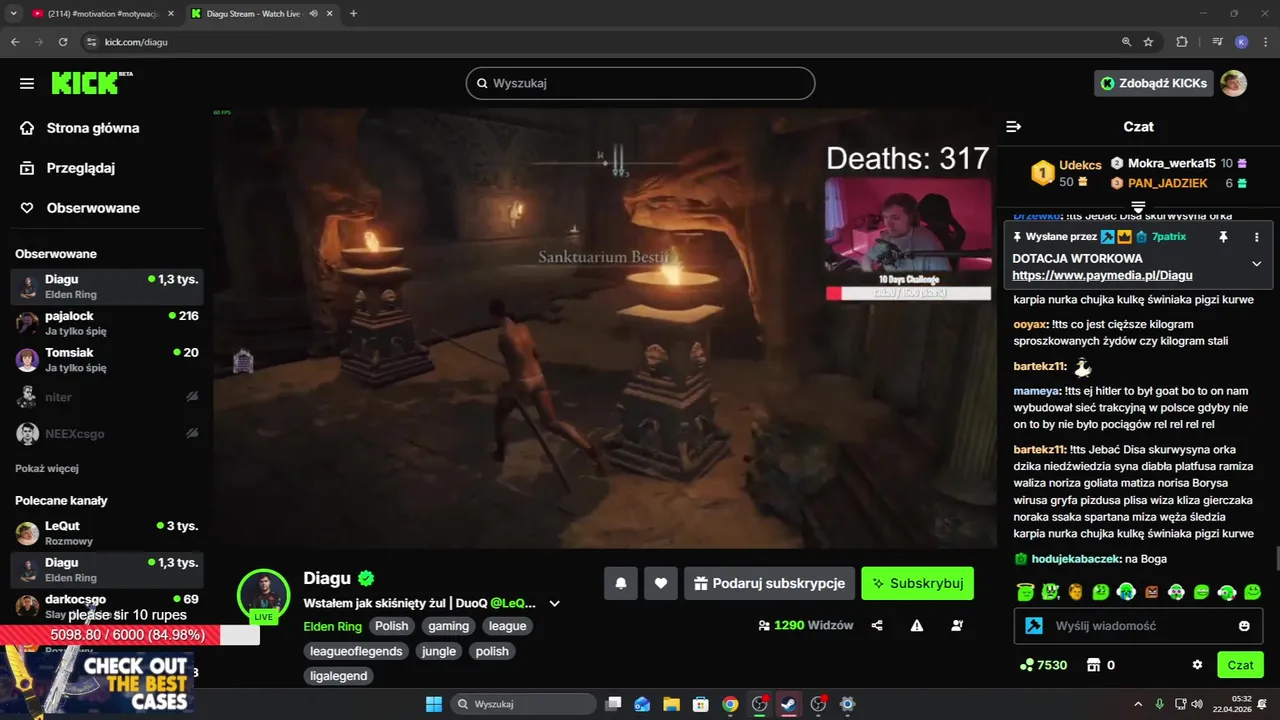Click the notification bell button on Diagu channel
Image resolution: width=1280 pixels, height=720 pixels.
tap(621, 583)
